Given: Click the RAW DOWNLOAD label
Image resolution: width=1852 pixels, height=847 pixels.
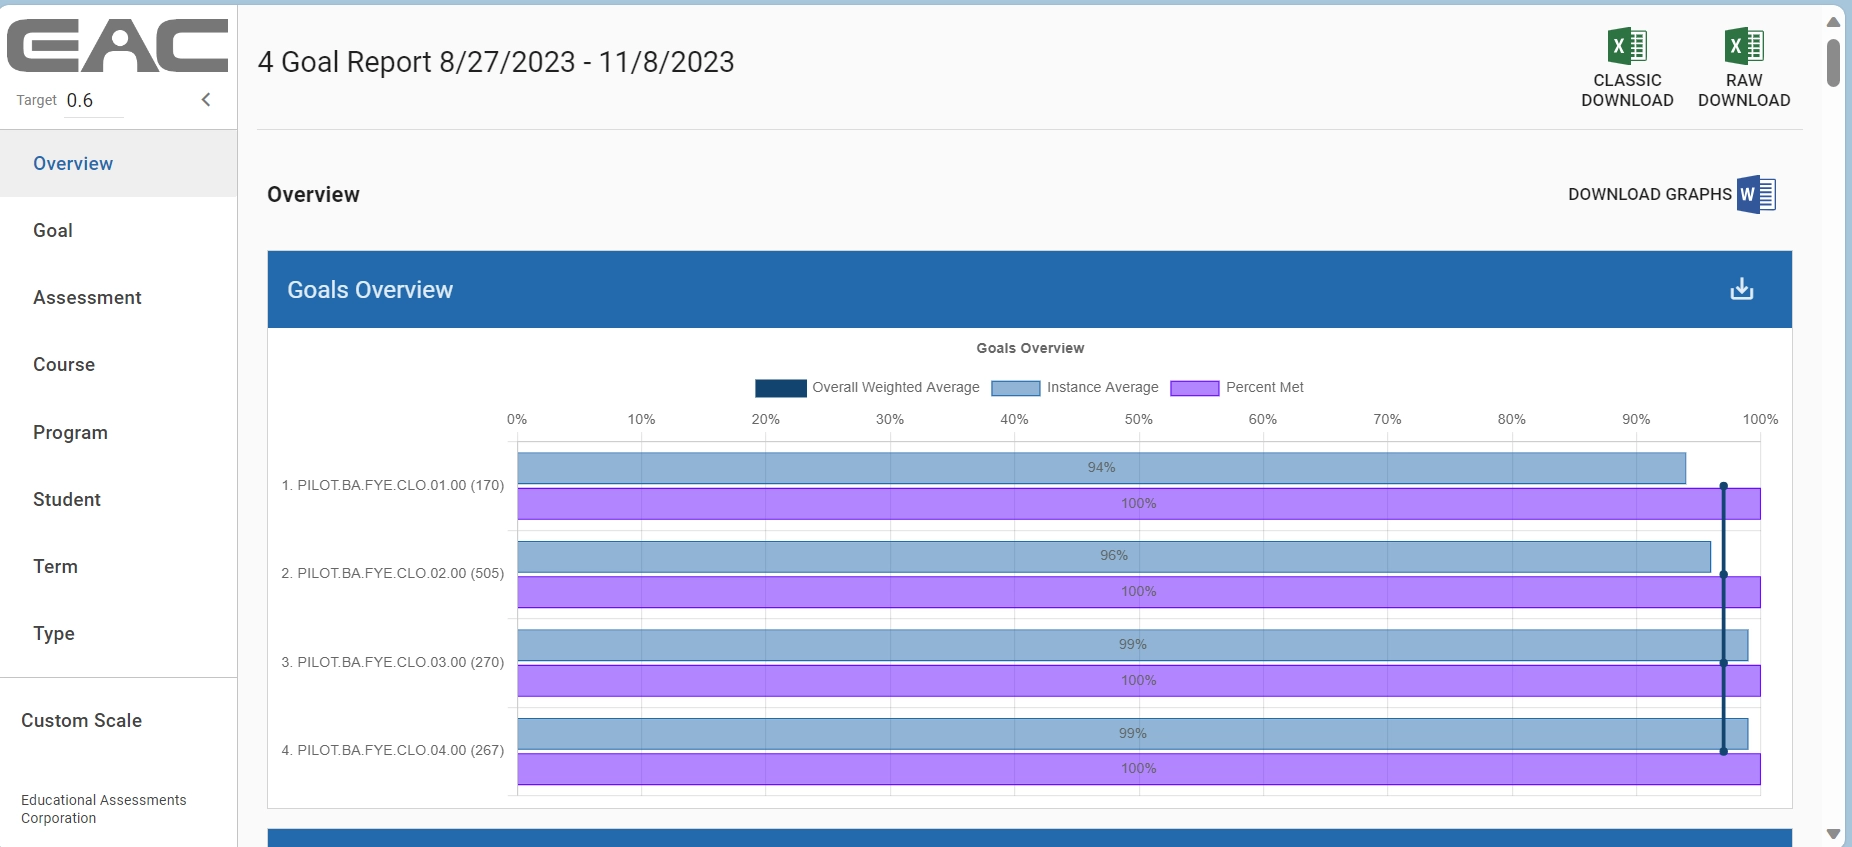Looking at the screenshot, I should click(x=1744, y=90).
